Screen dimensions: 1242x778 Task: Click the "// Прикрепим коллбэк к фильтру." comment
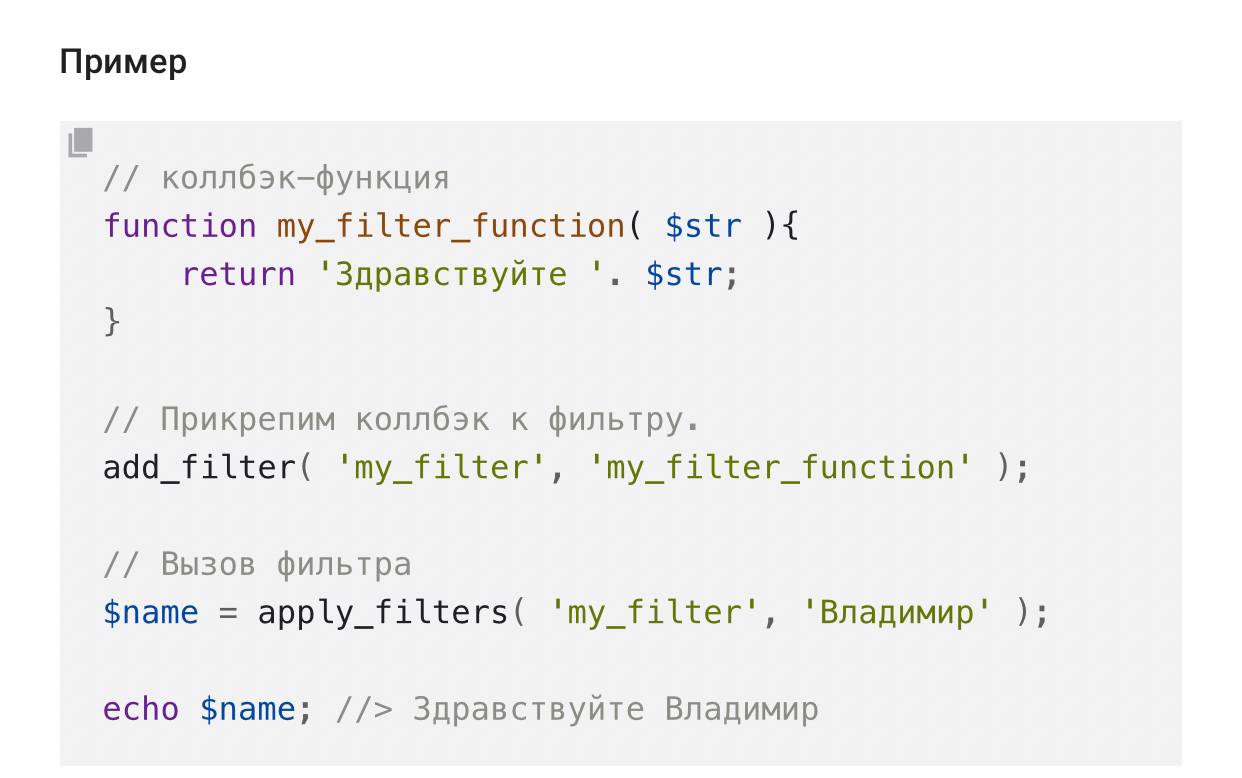click(400, 420)
